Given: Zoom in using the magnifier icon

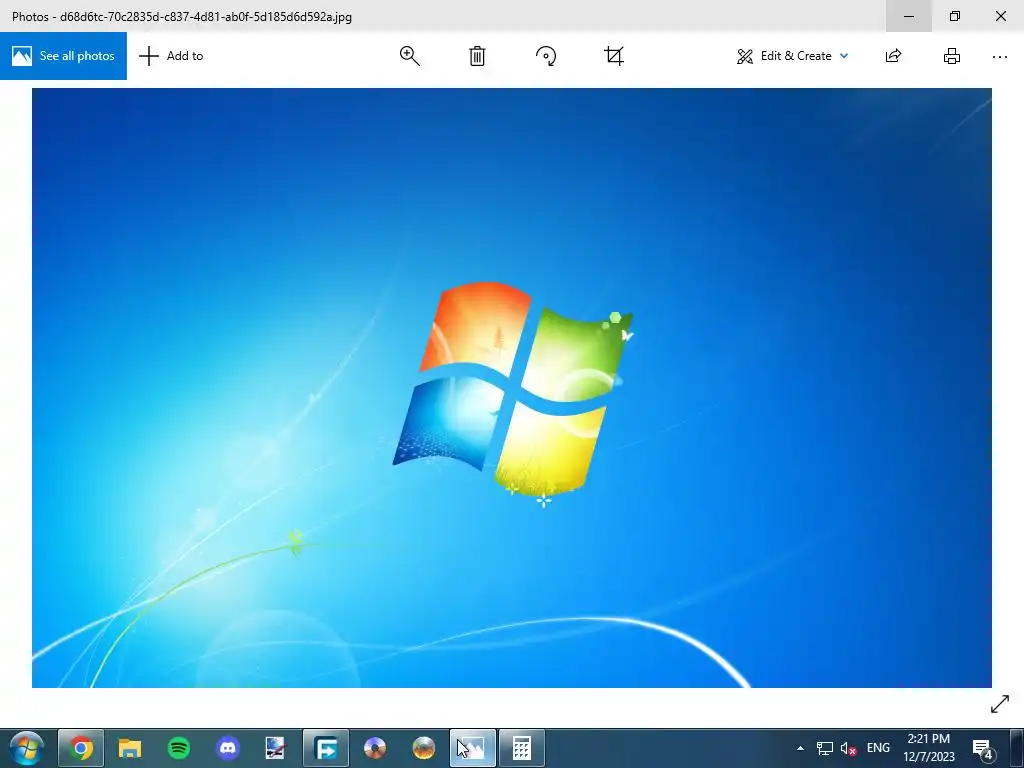Looking at the screenshot, I should click(x=409, y=56).
